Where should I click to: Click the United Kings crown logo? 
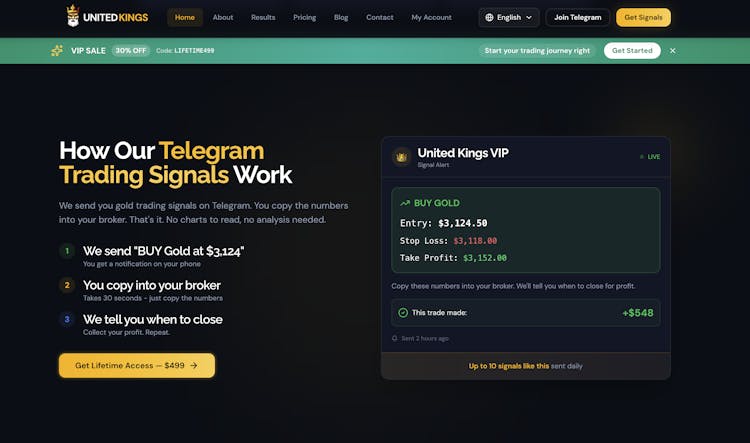coord(73,17)
